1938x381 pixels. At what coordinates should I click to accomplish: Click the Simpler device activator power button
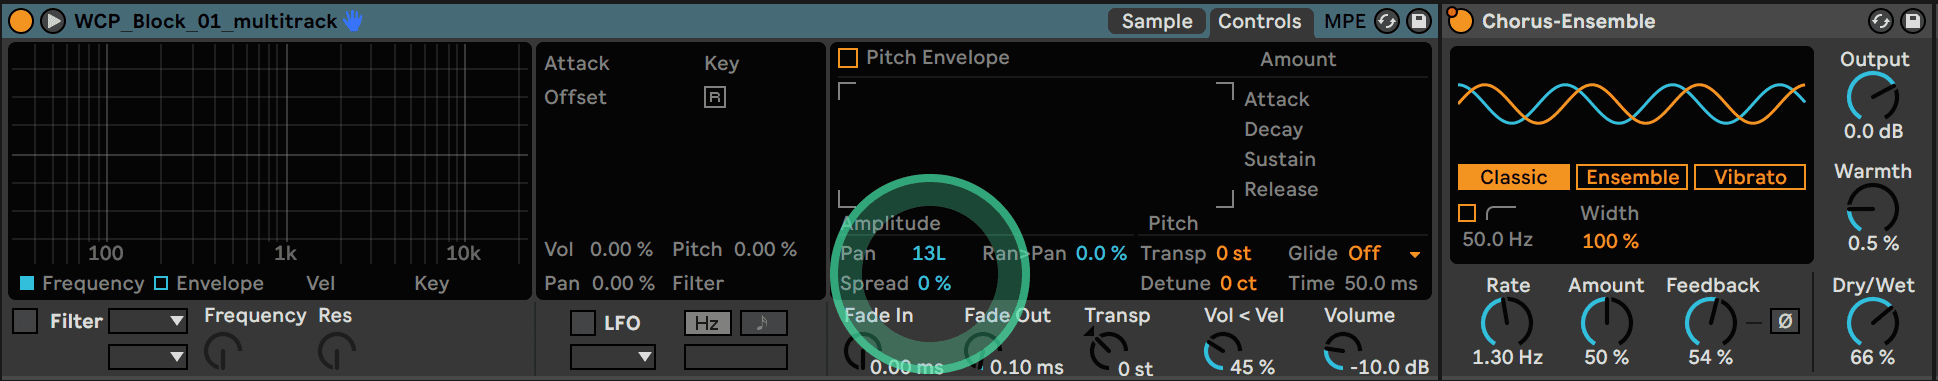click(20, 21)
